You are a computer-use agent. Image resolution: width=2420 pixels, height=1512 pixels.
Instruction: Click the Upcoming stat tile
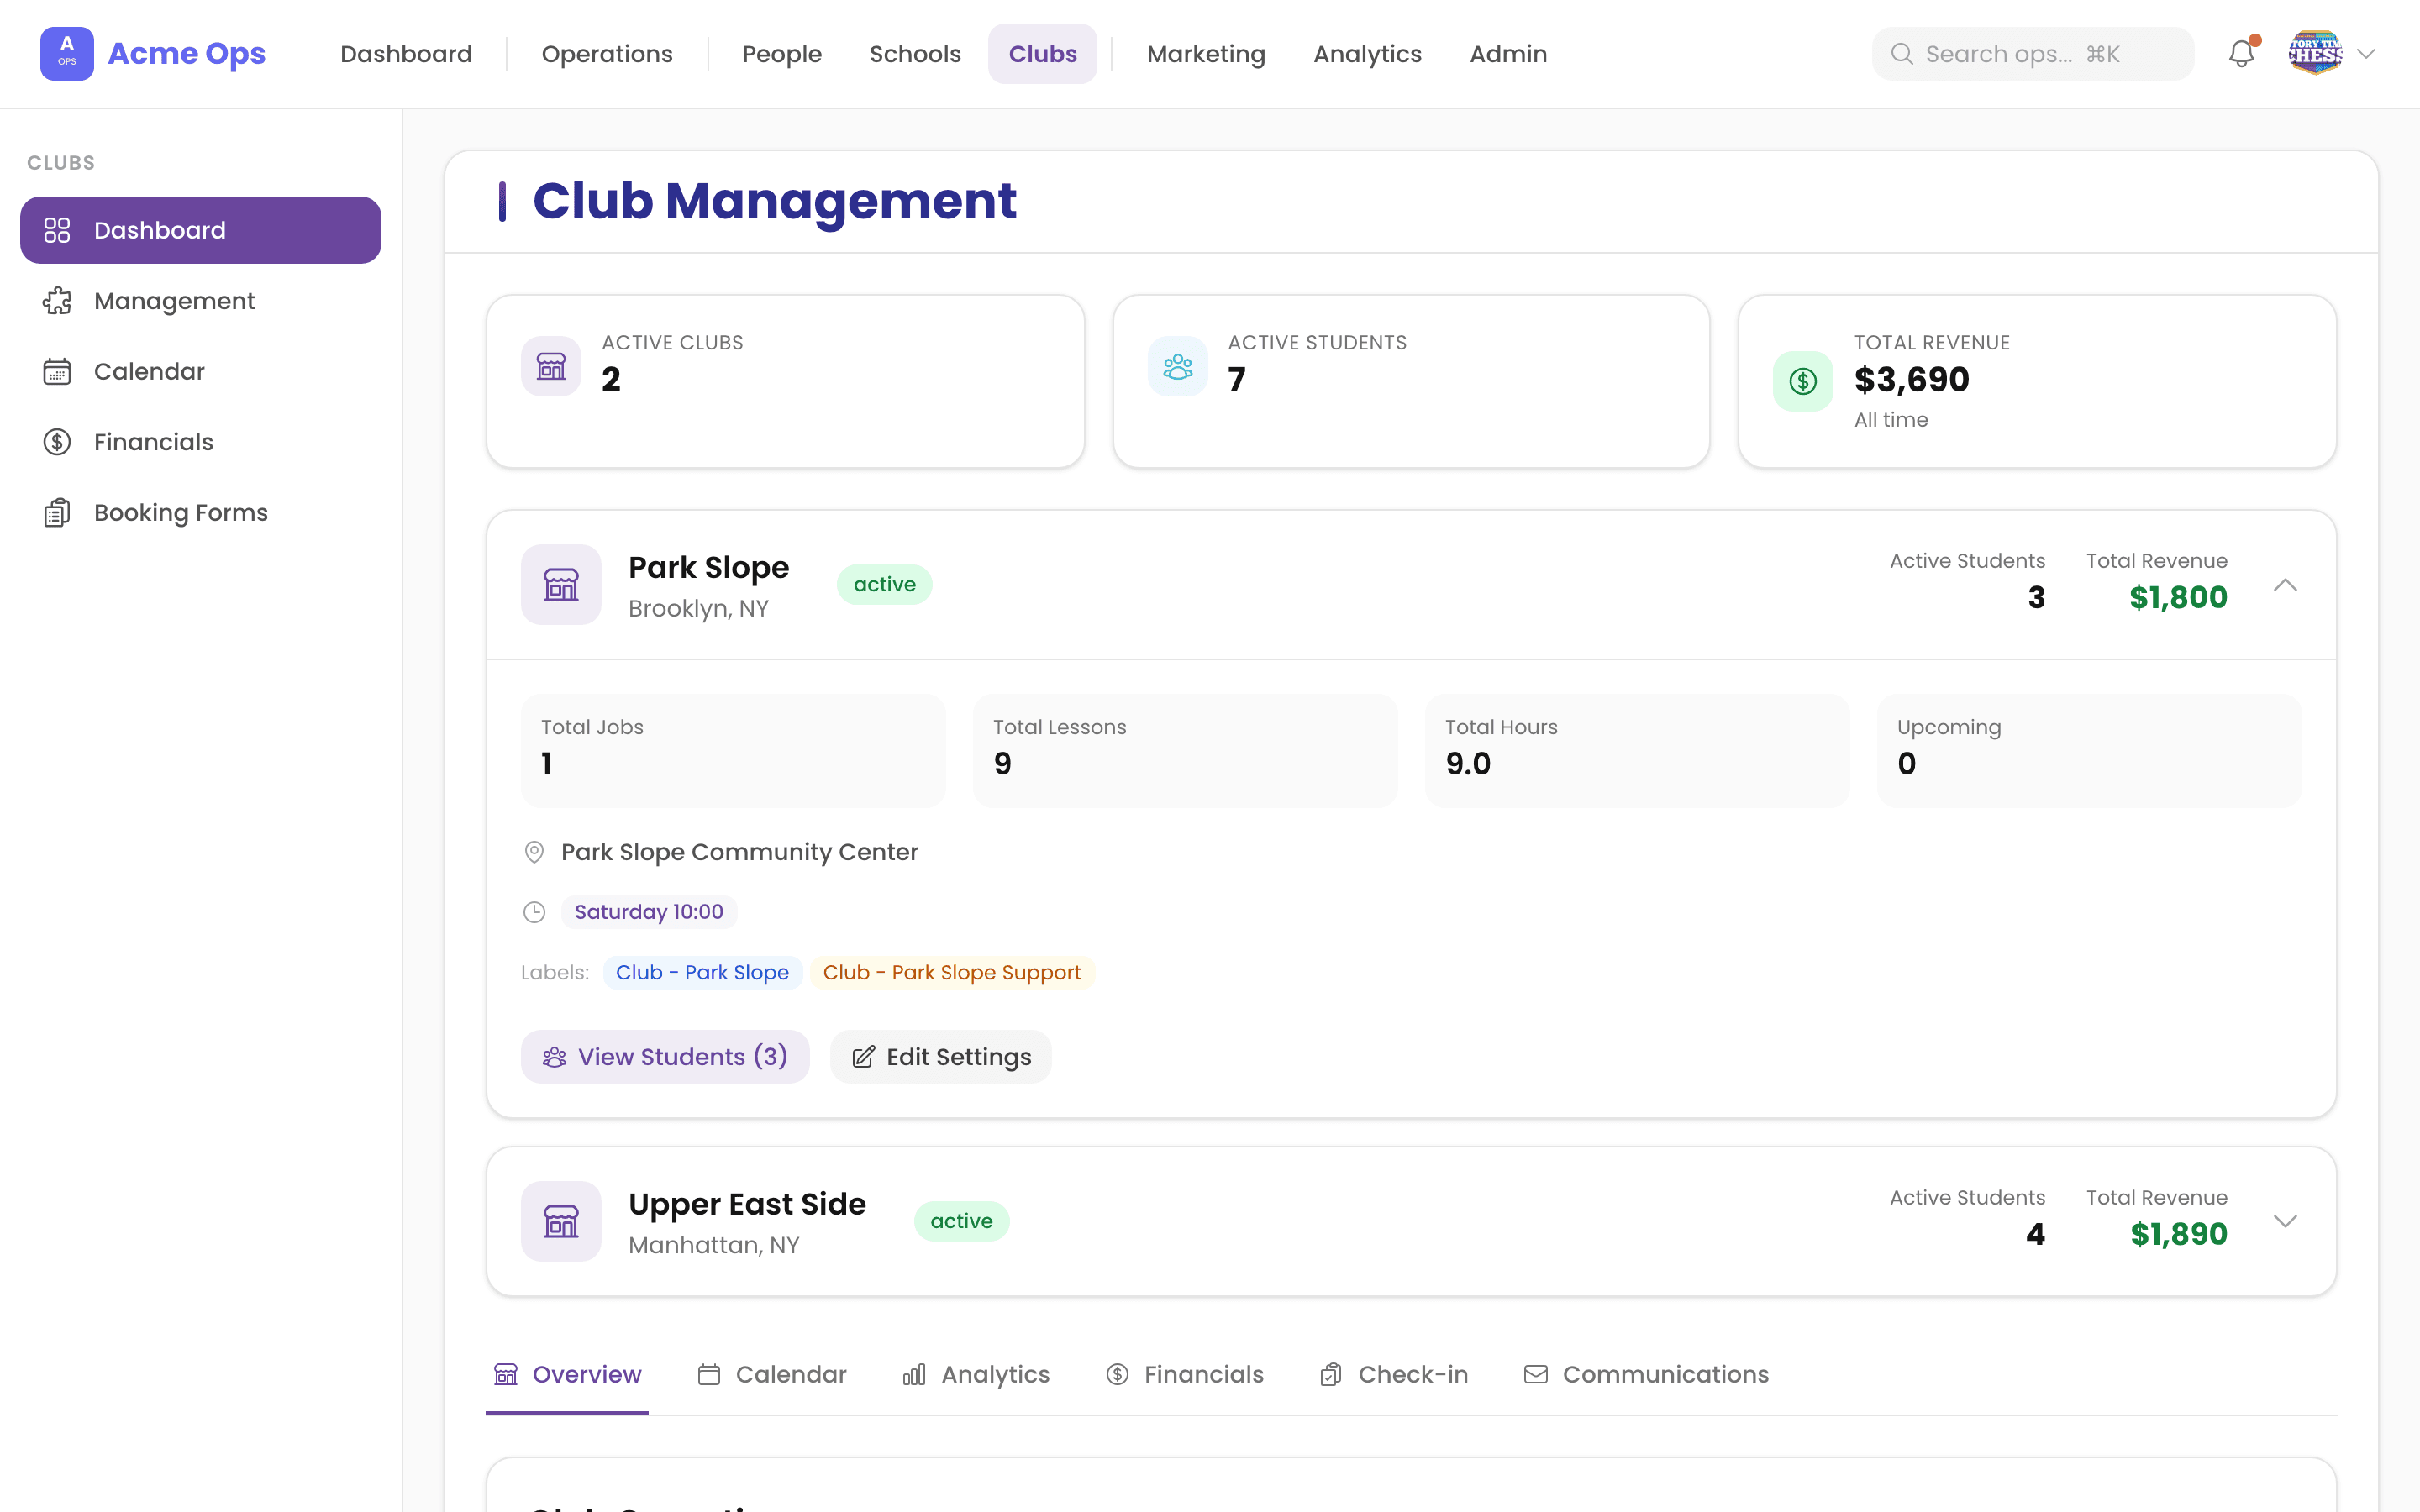[x=2089, y=751]
